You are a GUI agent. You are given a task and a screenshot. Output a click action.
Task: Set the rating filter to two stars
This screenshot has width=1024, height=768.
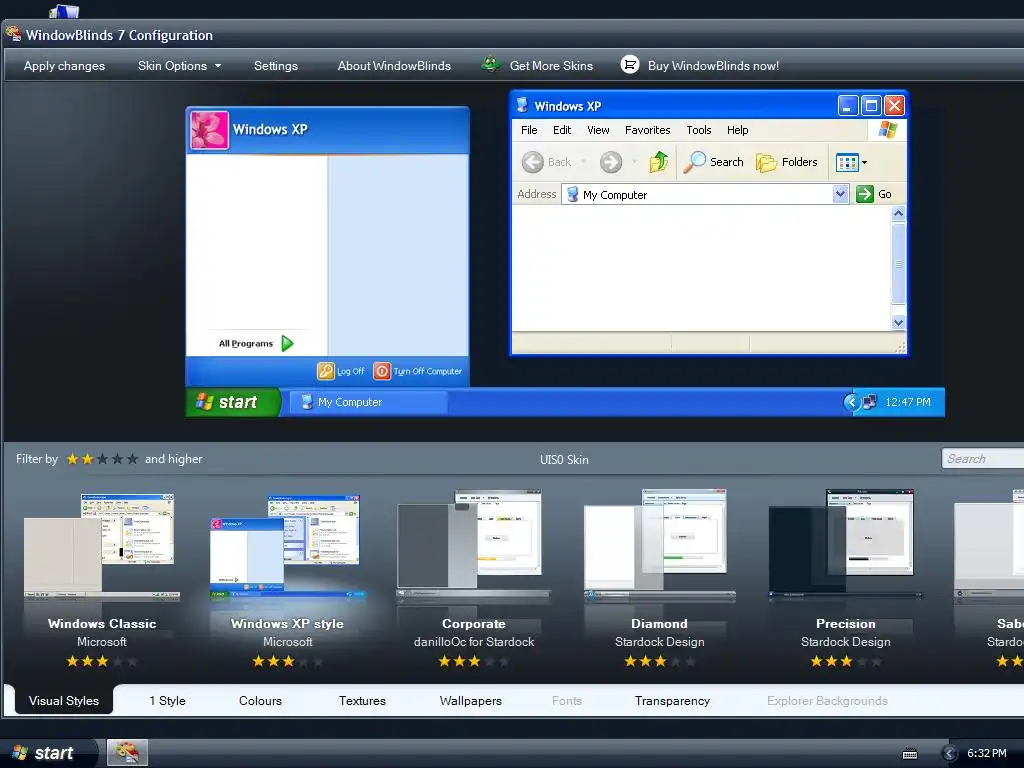click(88, 459)
